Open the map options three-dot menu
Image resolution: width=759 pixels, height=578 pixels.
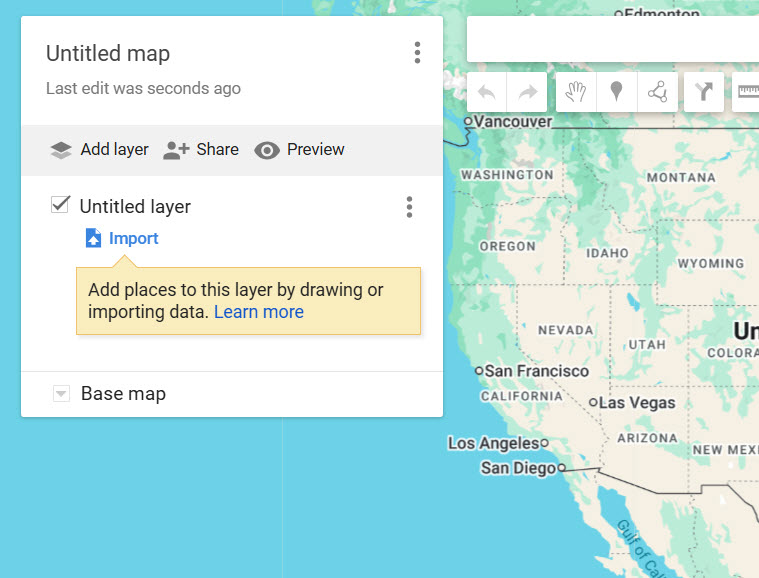click(x=417, y=52)
